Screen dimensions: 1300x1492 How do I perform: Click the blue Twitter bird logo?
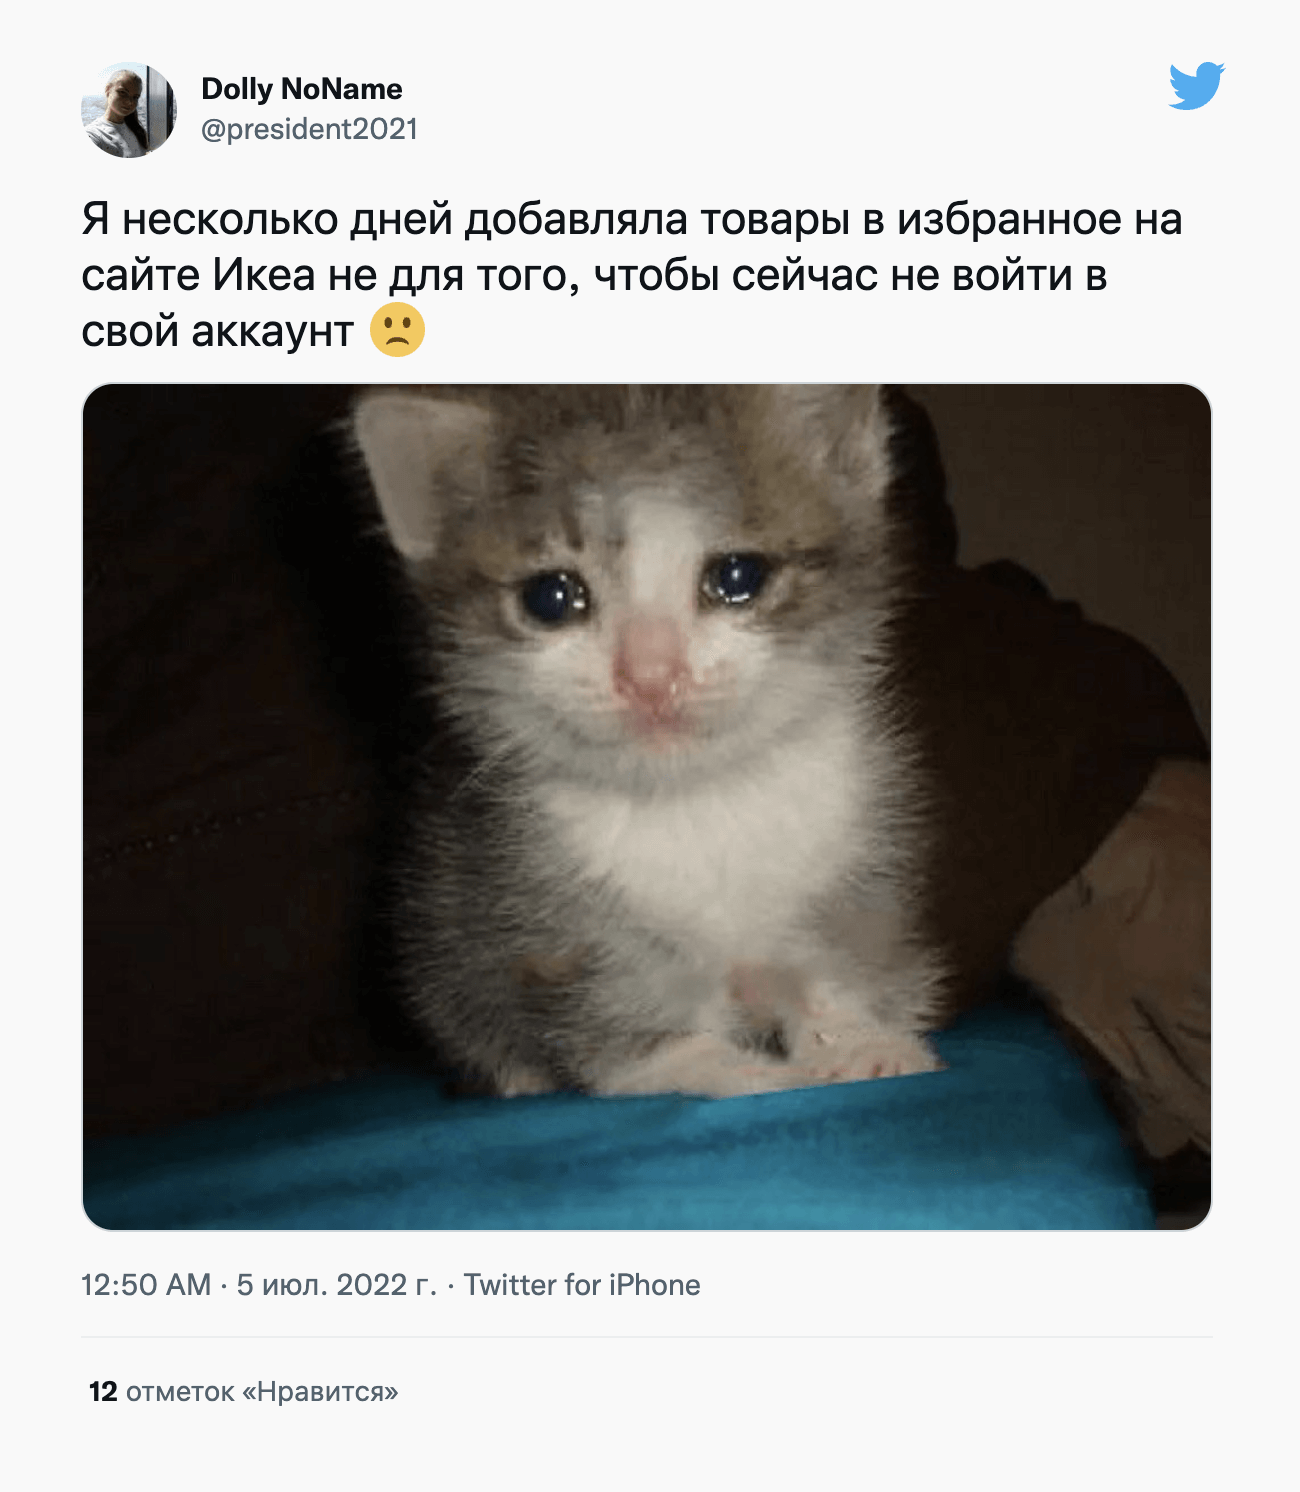coord(1196,86)
